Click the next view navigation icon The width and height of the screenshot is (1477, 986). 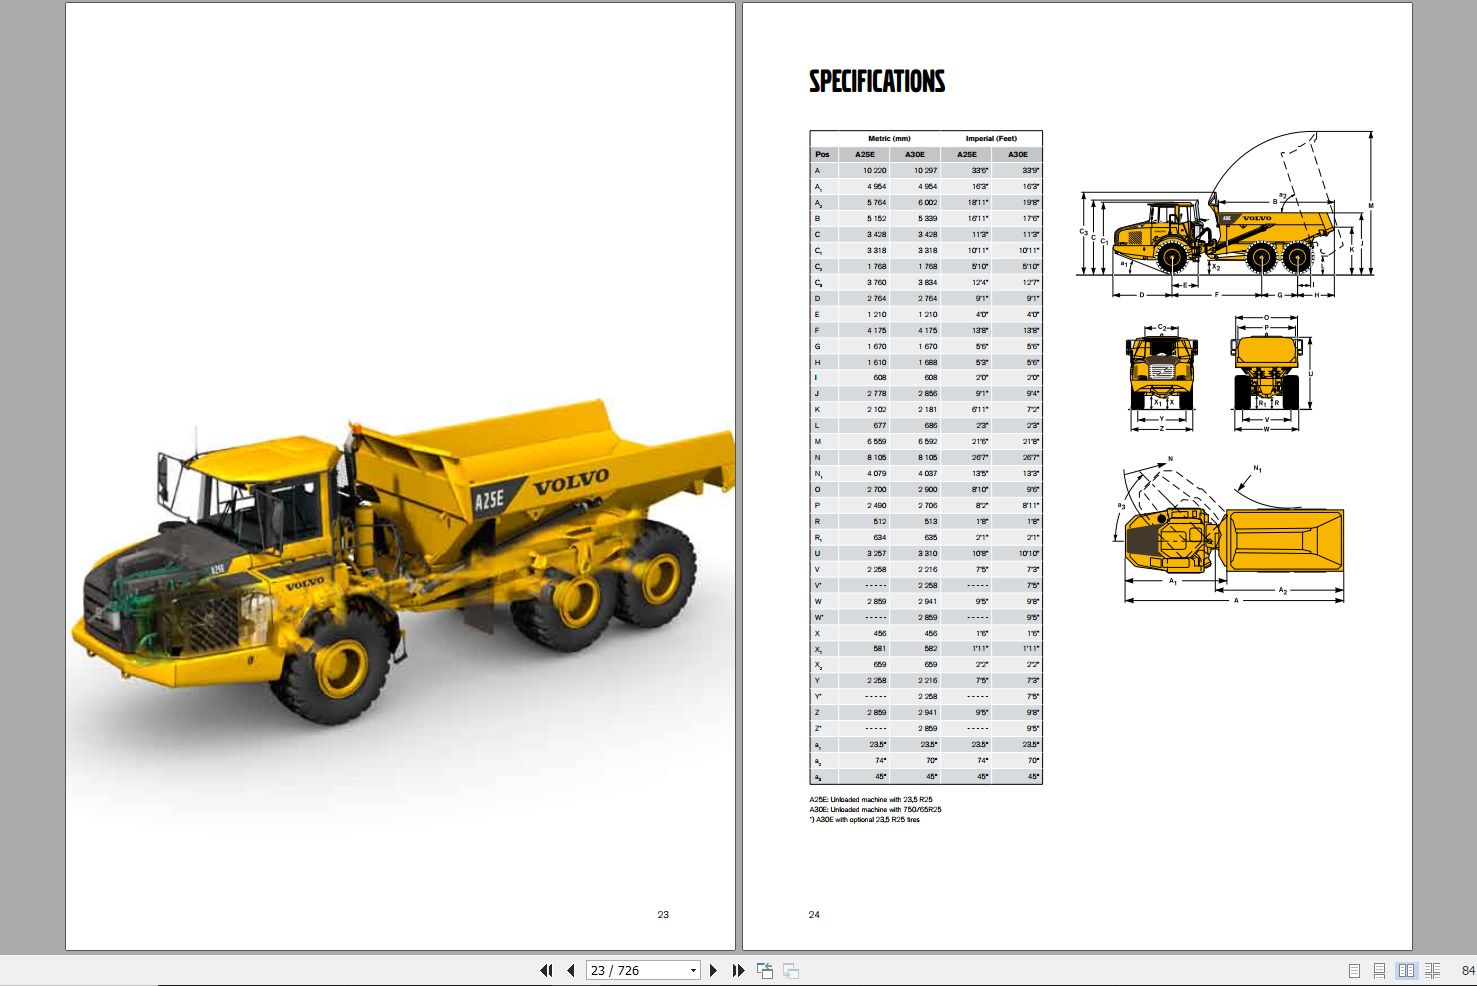(x=790, y=970)
